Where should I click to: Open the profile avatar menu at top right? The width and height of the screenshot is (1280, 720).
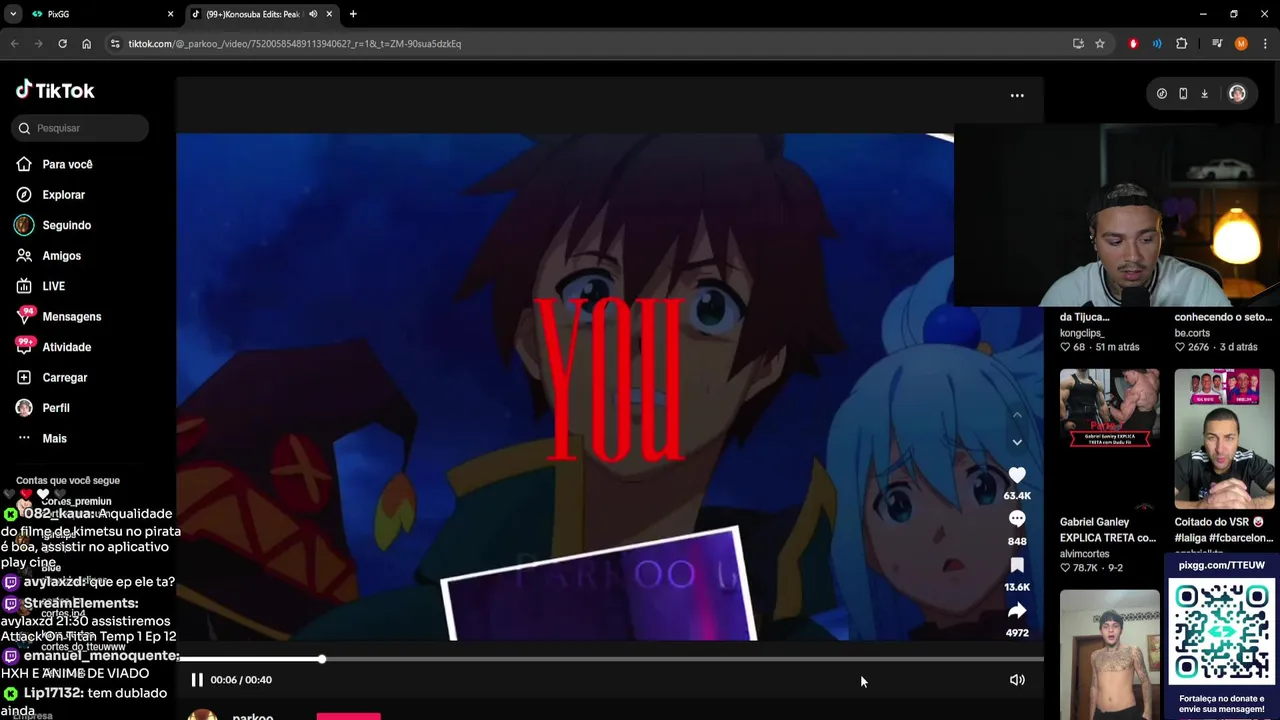pyautogui.click(x=1237, y=94)
